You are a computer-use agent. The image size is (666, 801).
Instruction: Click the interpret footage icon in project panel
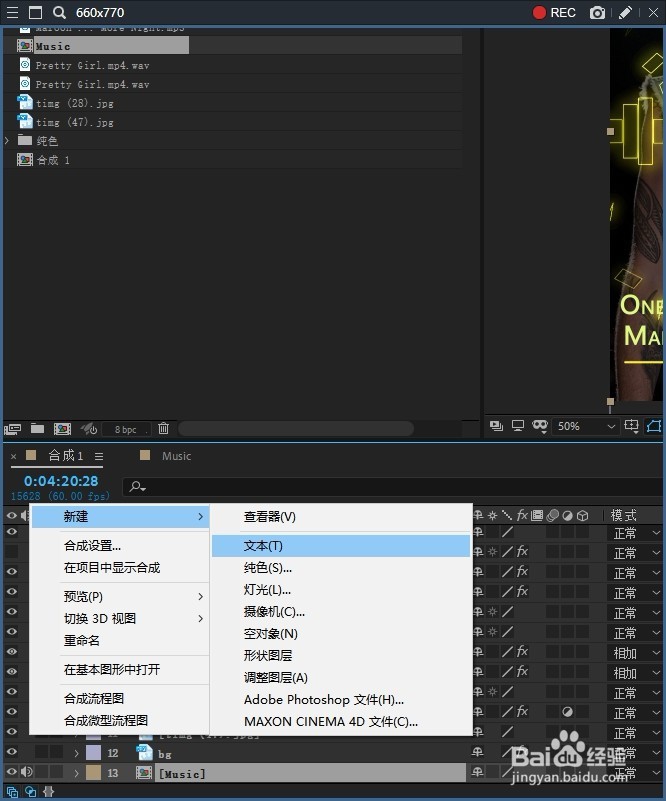tap(13, 429)
